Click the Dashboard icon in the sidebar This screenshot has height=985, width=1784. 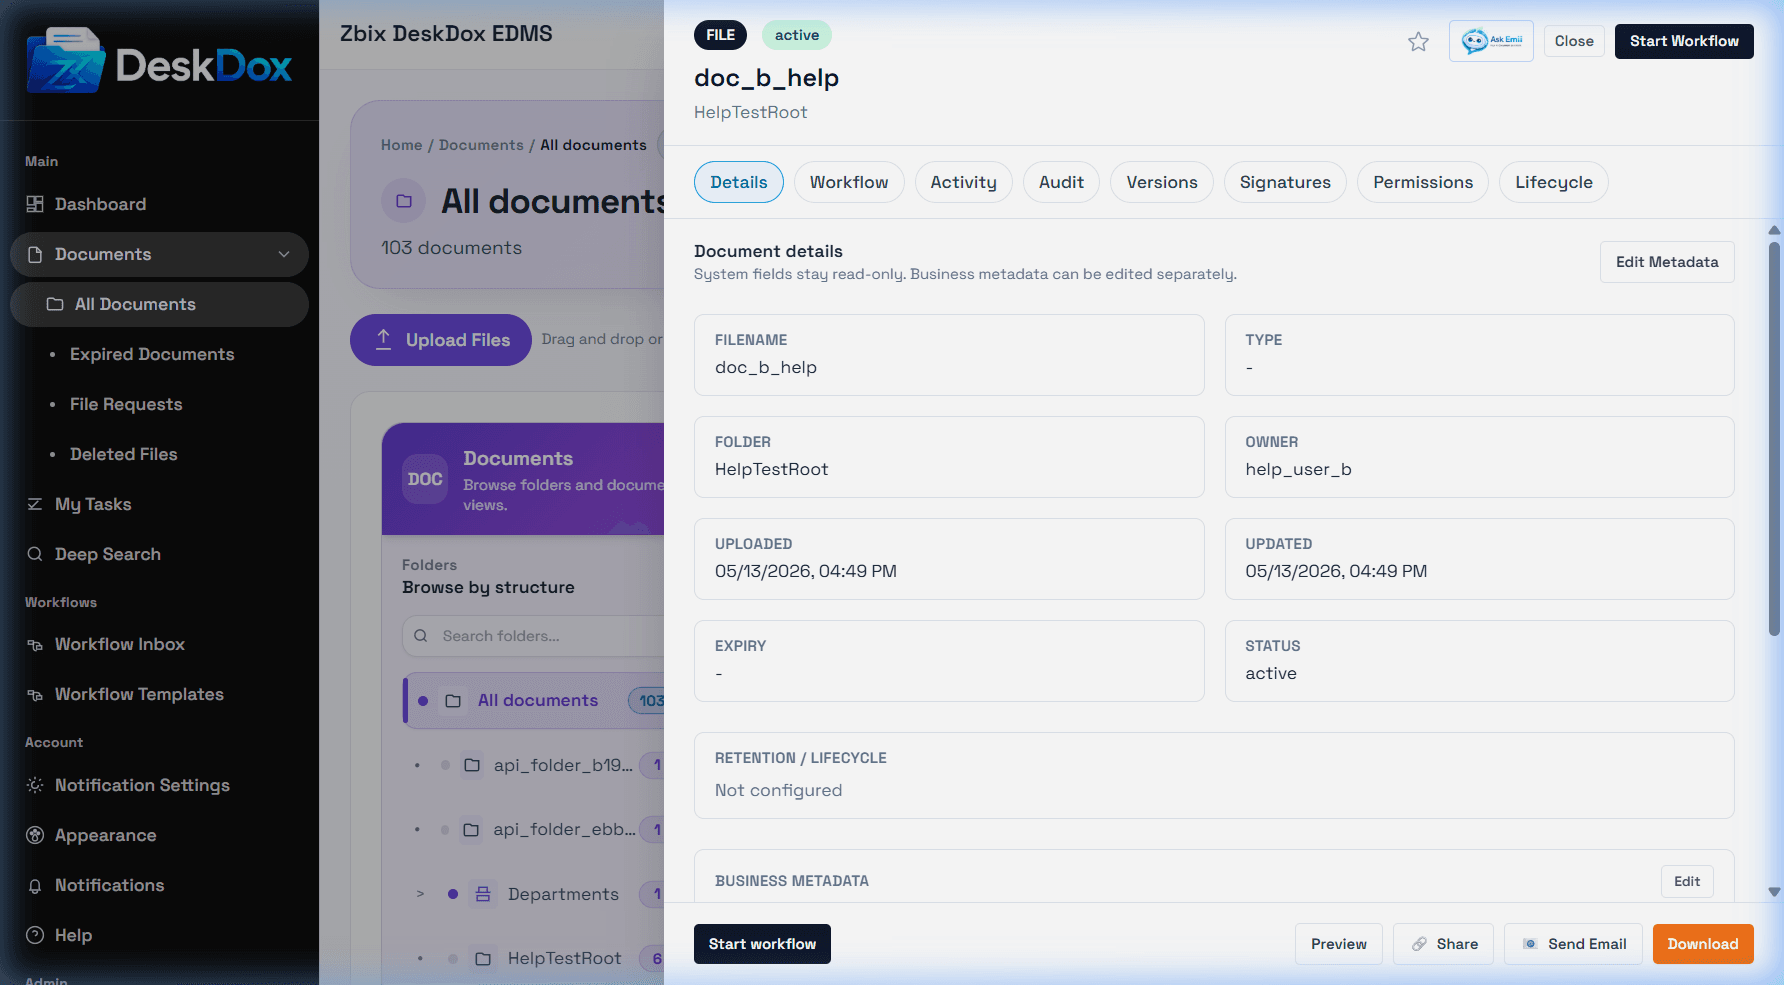[x=35, y=204]
